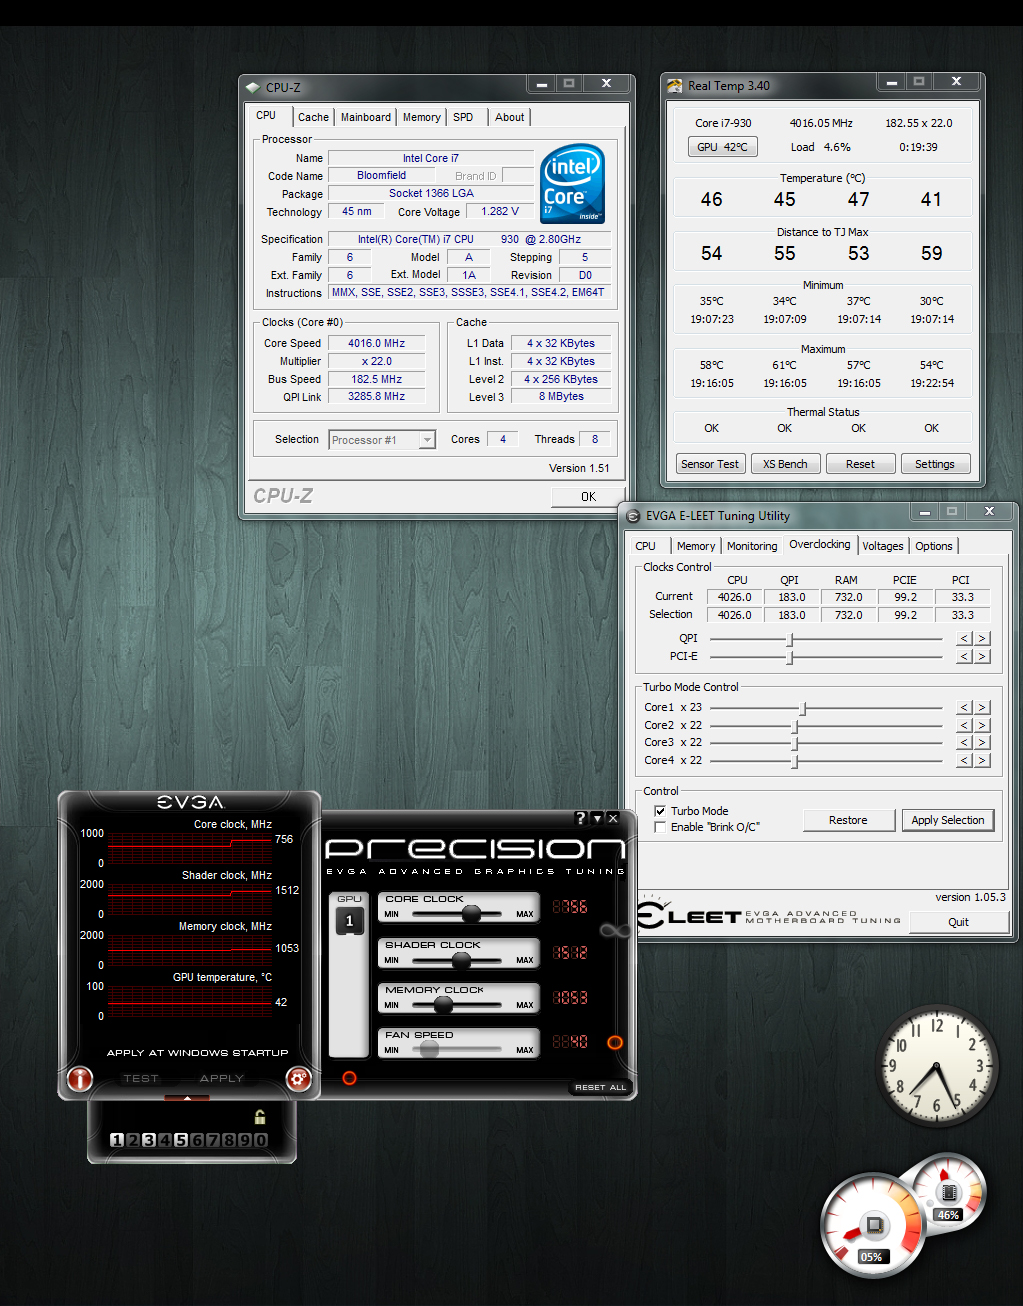Uncheck the Turbo Mode checkbox
Screen dimensions: 1023x1306
click(x=660, y=811)
